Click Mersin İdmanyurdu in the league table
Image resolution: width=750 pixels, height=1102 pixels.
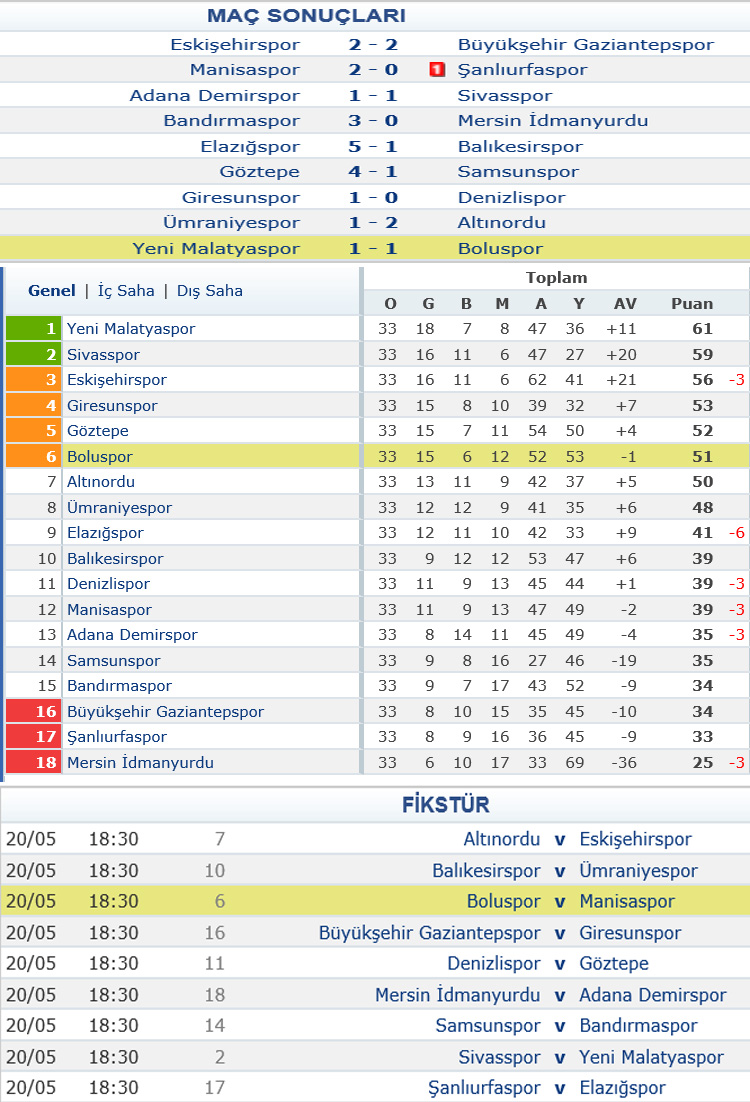(140, 763)
